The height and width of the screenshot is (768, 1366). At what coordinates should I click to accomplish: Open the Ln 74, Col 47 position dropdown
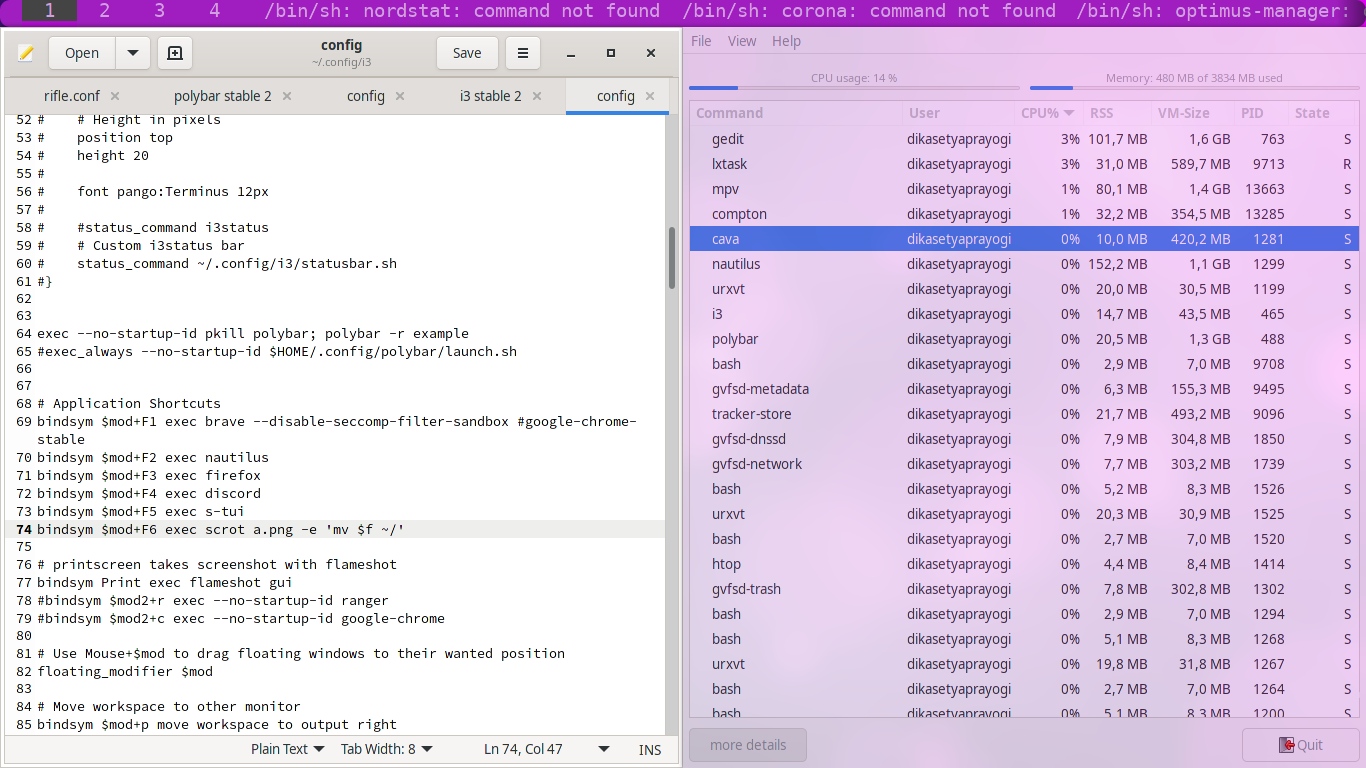pyautogui.click(x=546, y=749)
